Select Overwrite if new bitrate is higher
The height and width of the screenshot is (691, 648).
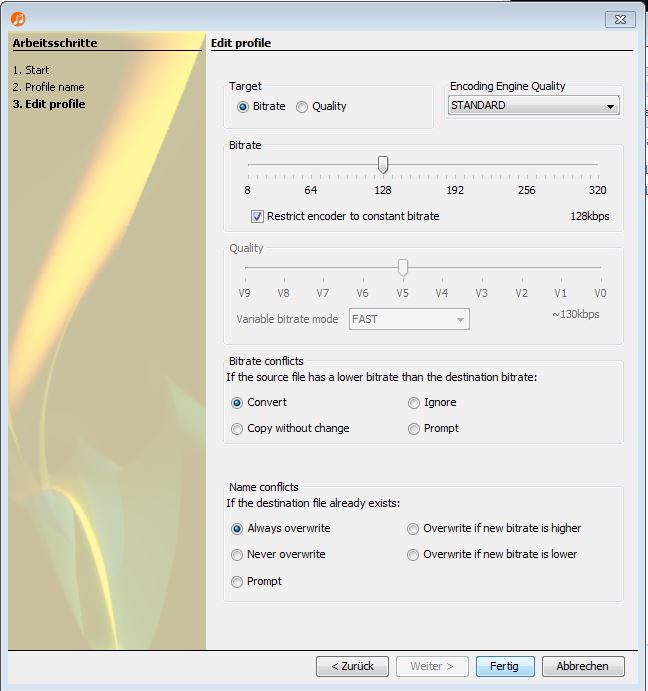413,529
